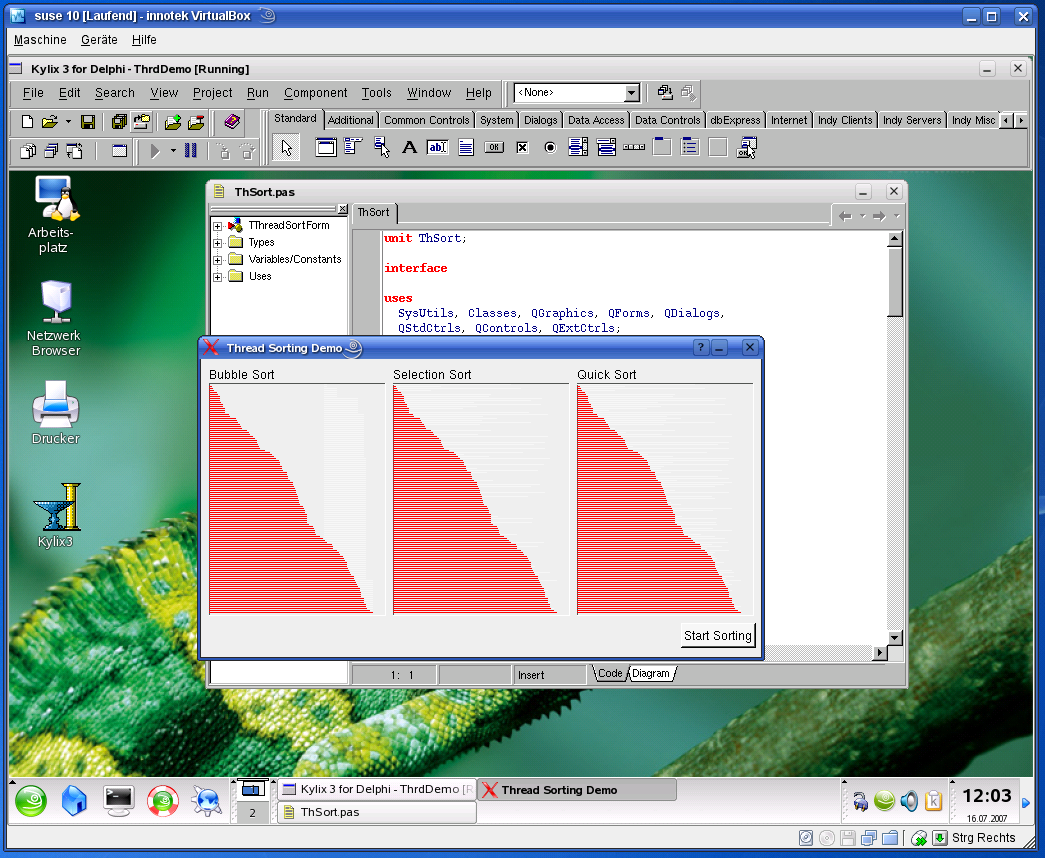Pick the TButton OK component icon

coord(493,148)
